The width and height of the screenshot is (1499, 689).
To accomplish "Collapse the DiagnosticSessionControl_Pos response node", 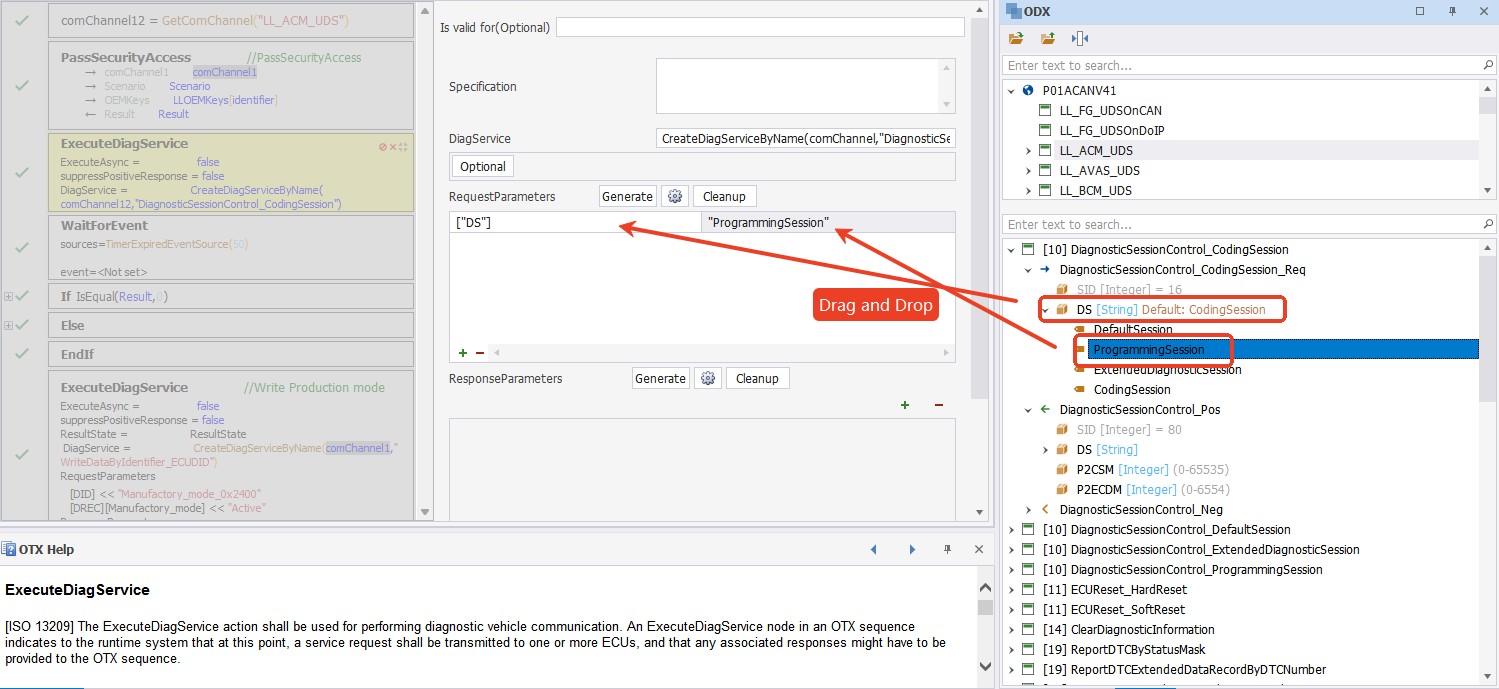I will pos(1029,409).
